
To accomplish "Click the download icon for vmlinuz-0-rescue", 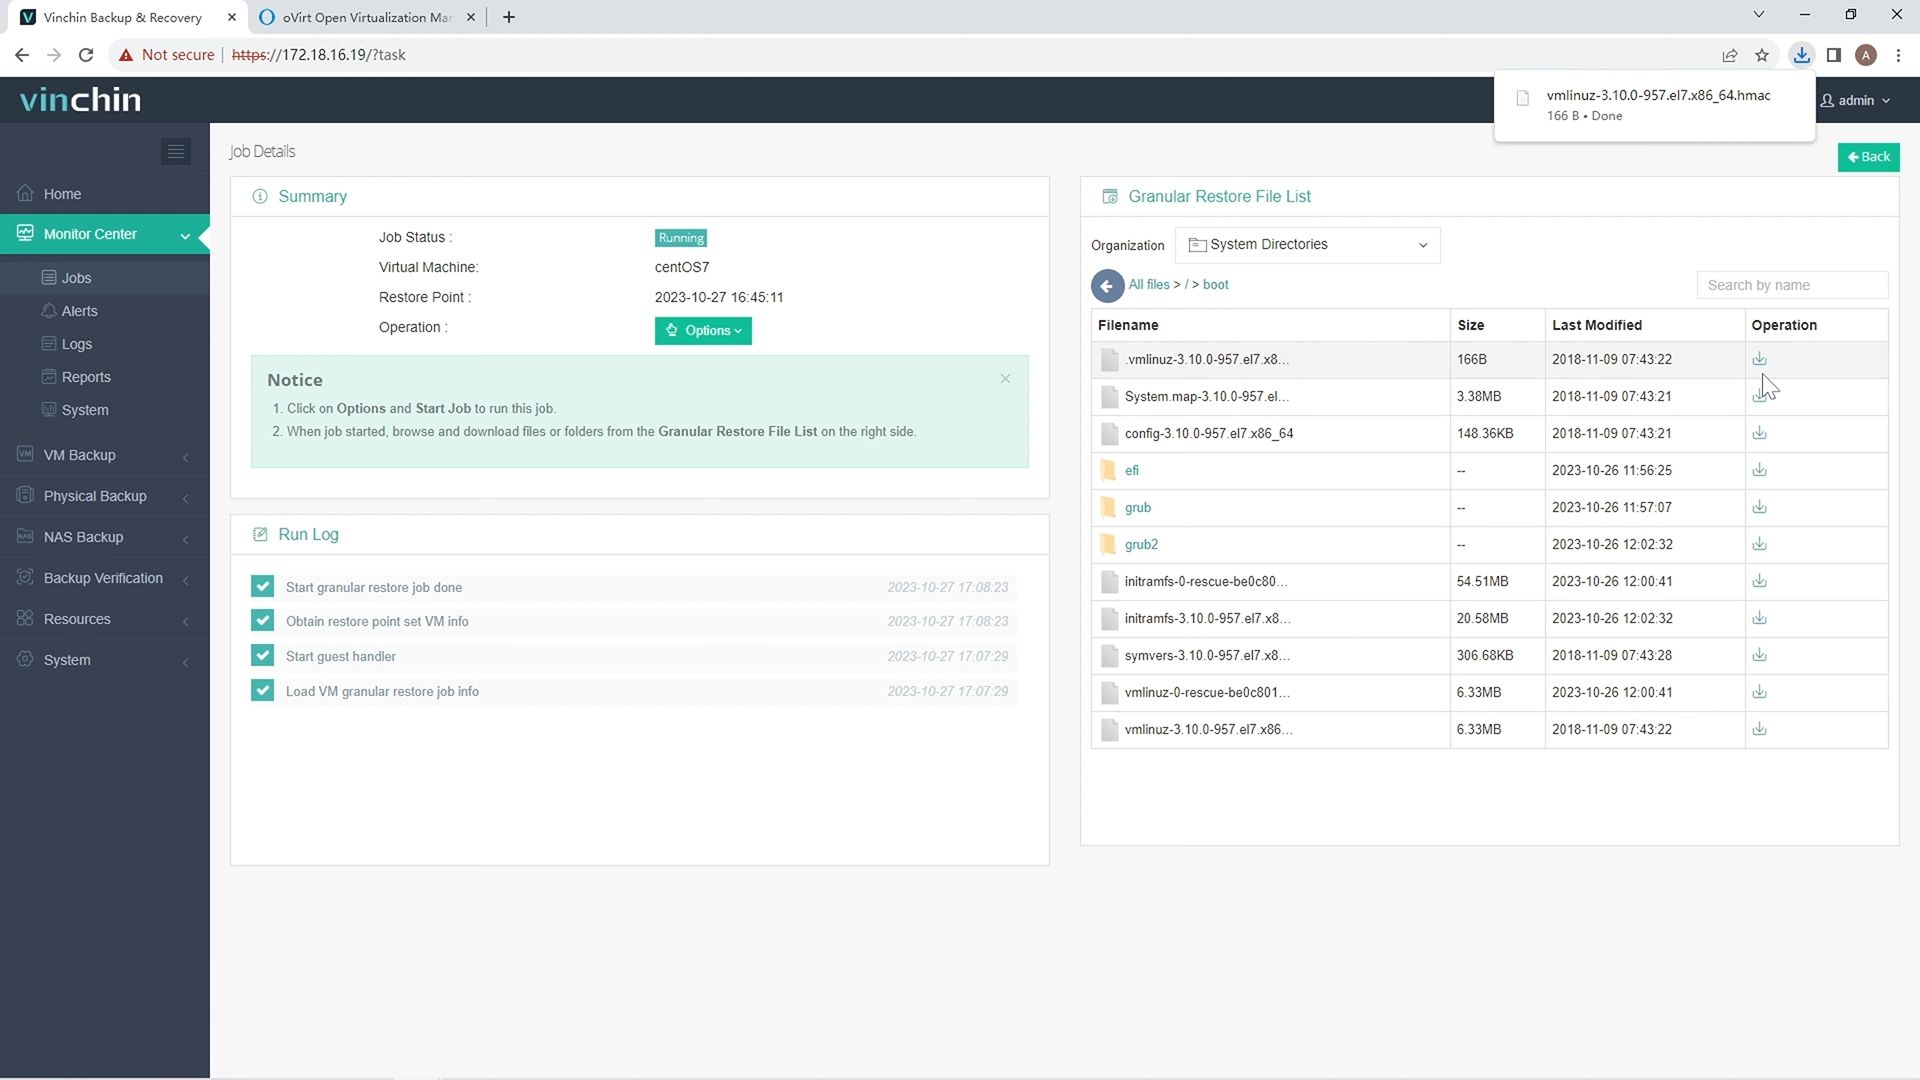I will click(1760, 691).
